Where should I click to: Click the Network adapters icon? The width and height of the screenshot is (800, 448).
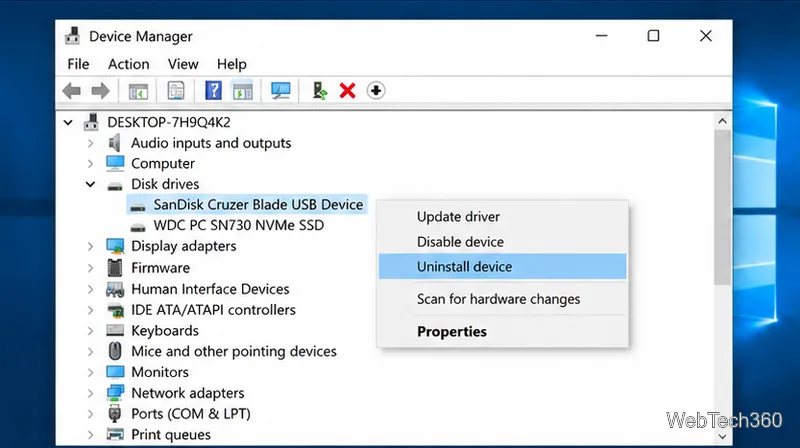click(x=115, y=393)
